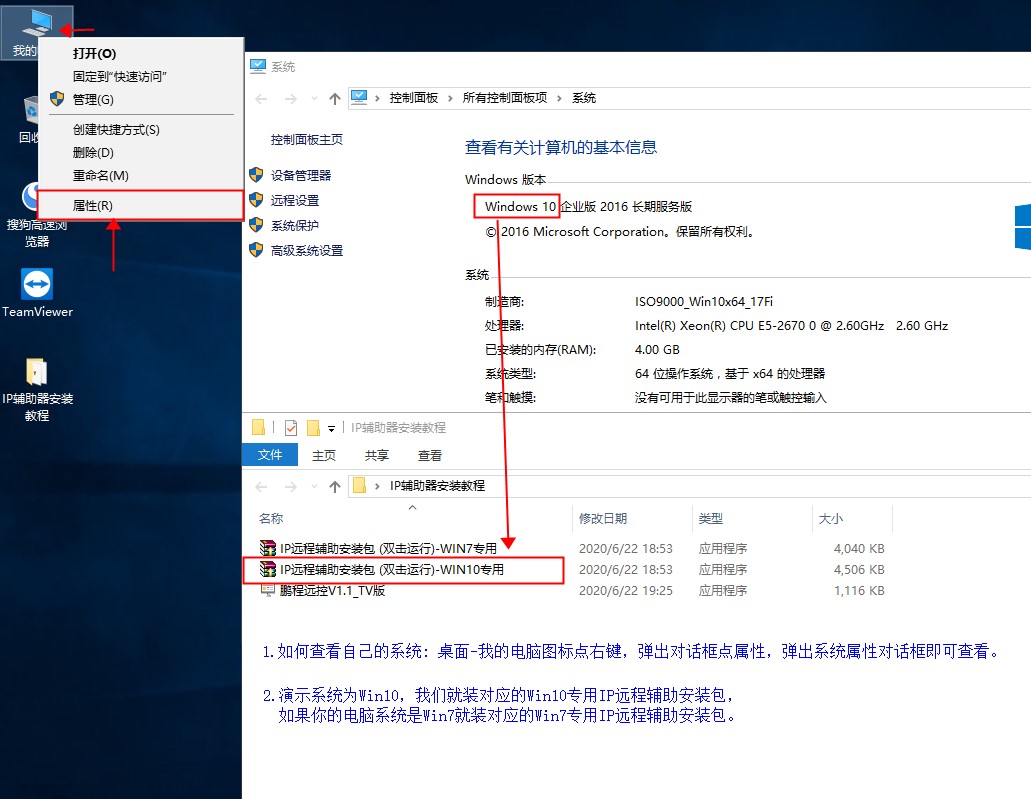Click IP辅助器安装教程 breadcrumb in Explorer
The height and width of the screenshot is (799, 1031).
pos(438,486)
